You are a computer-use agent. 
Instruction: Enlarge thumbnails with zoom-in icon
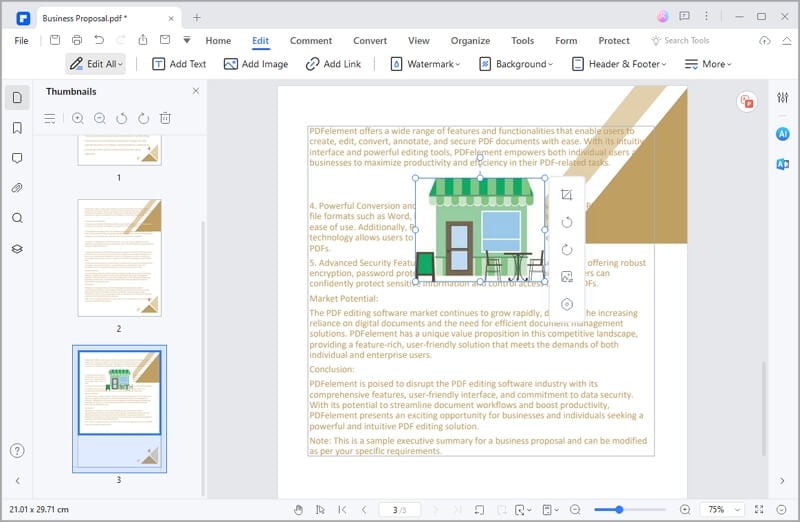pyautogui.click(x=78, y=118)
